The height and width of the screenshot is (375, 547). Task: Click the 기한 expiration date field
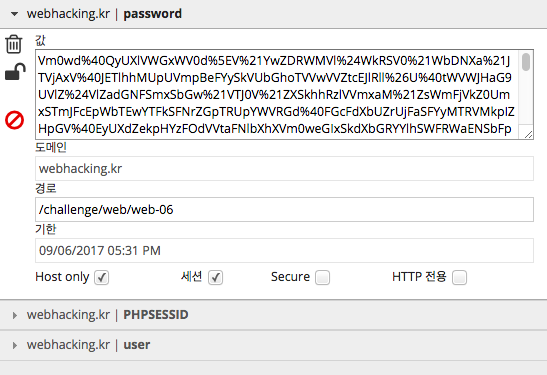pyautogui.click(x=284, y=250)
